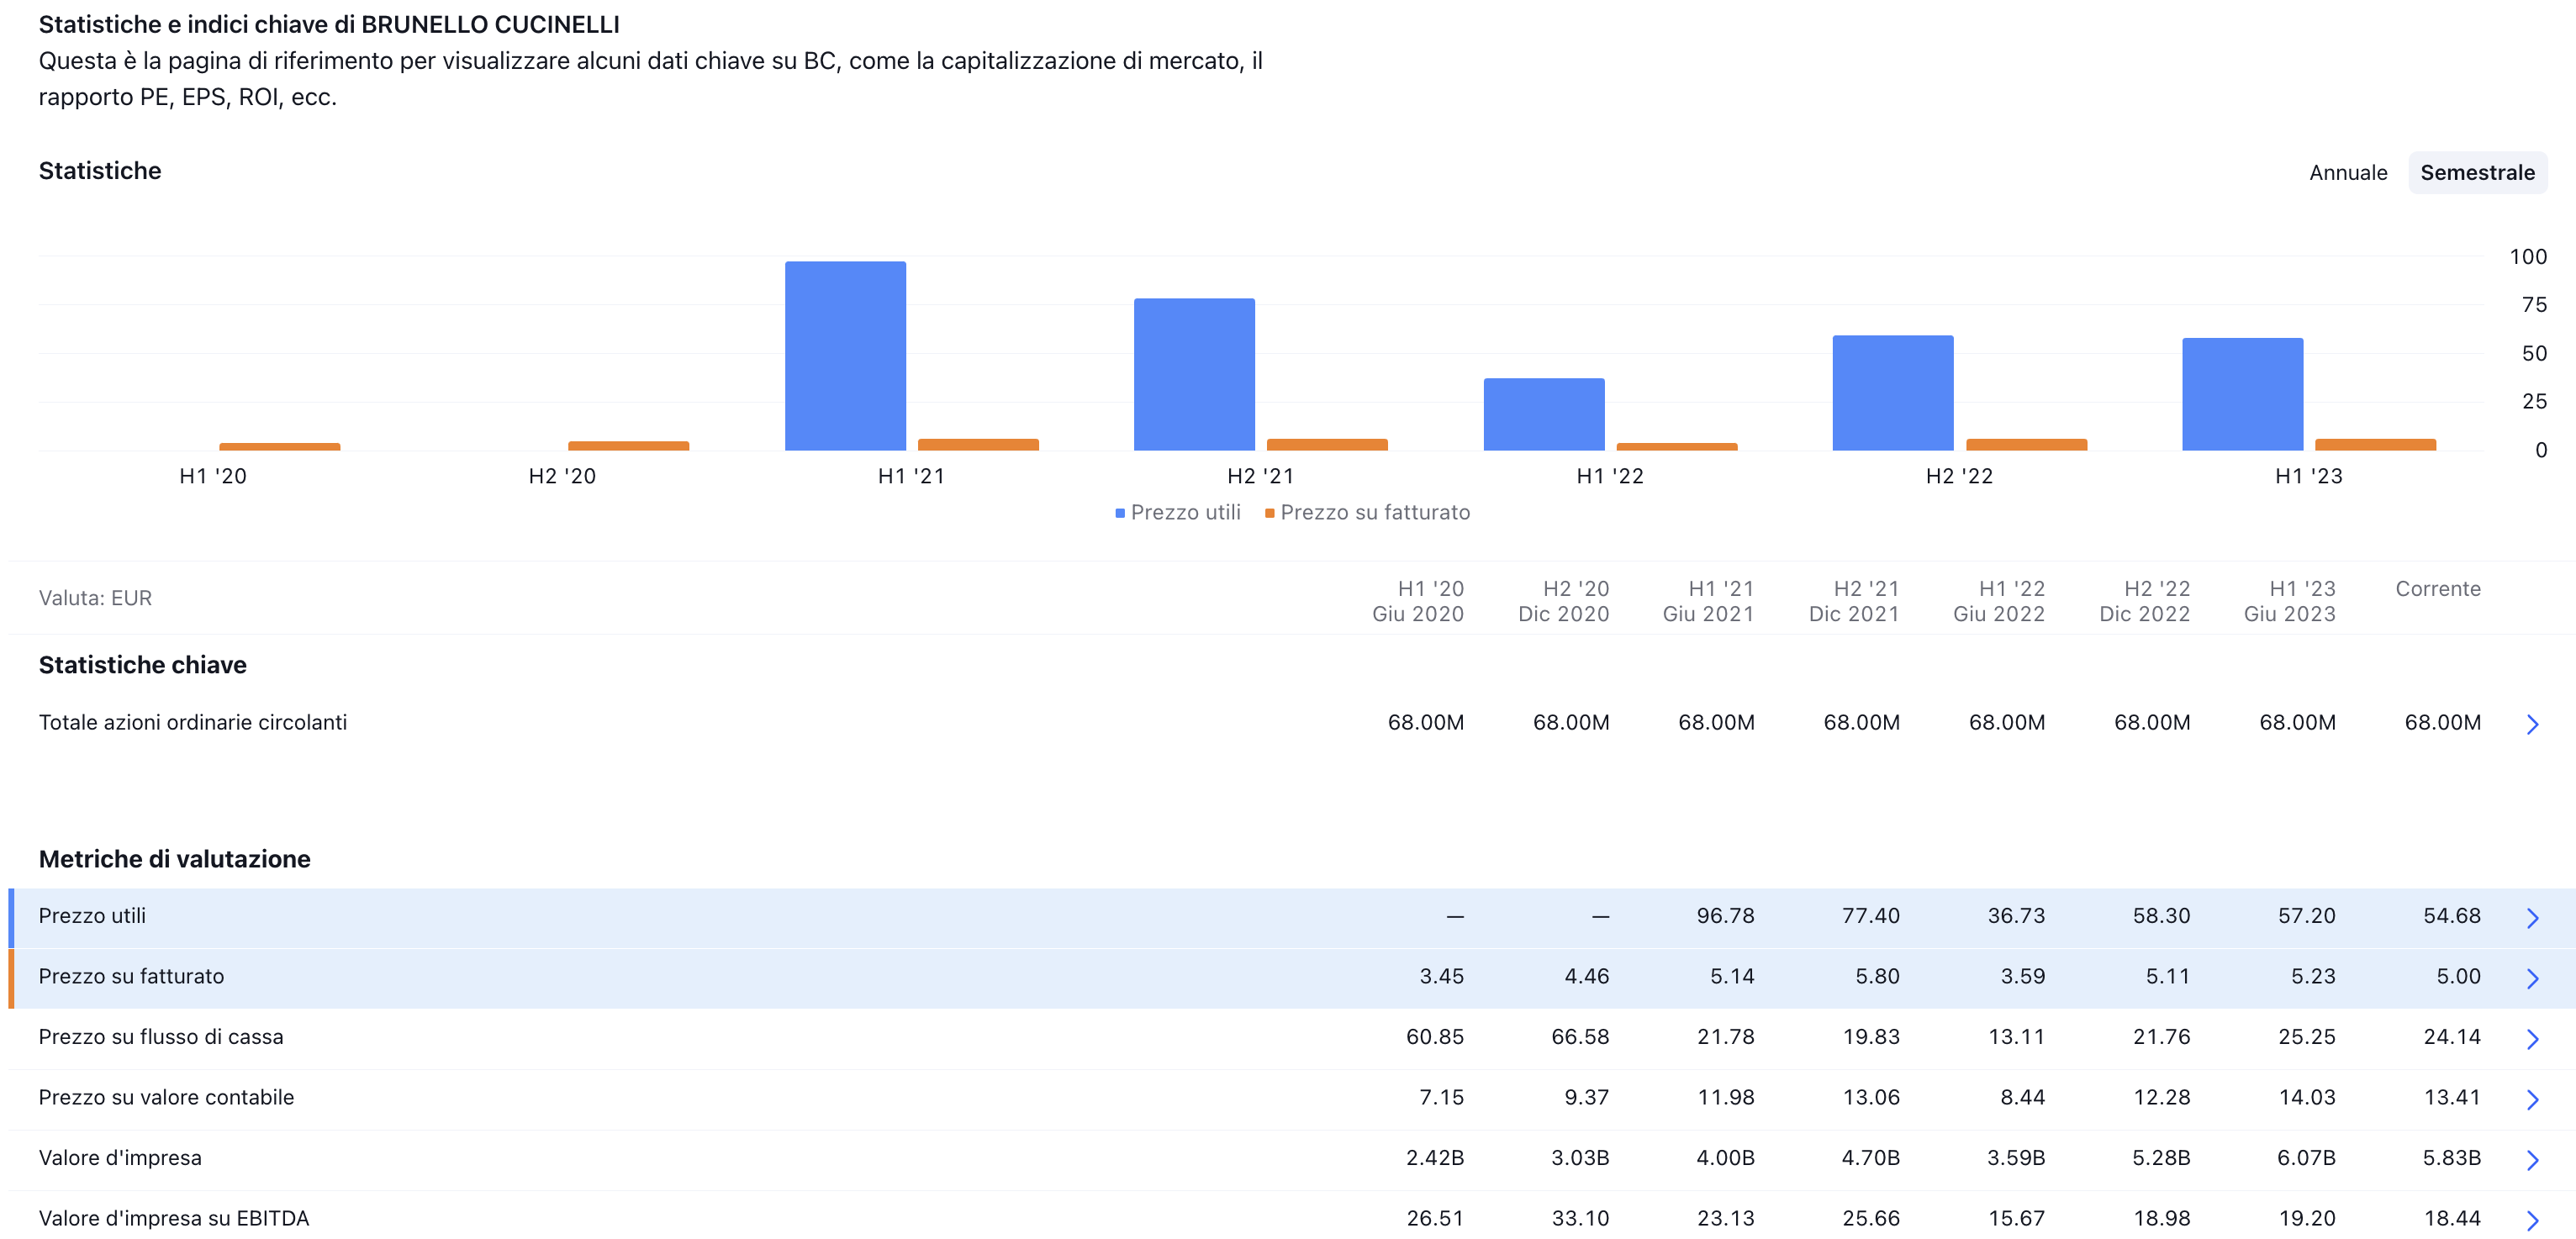
Task: Click the Prezzo su flusso di cassa label
Action: (x=161, y=1037)
